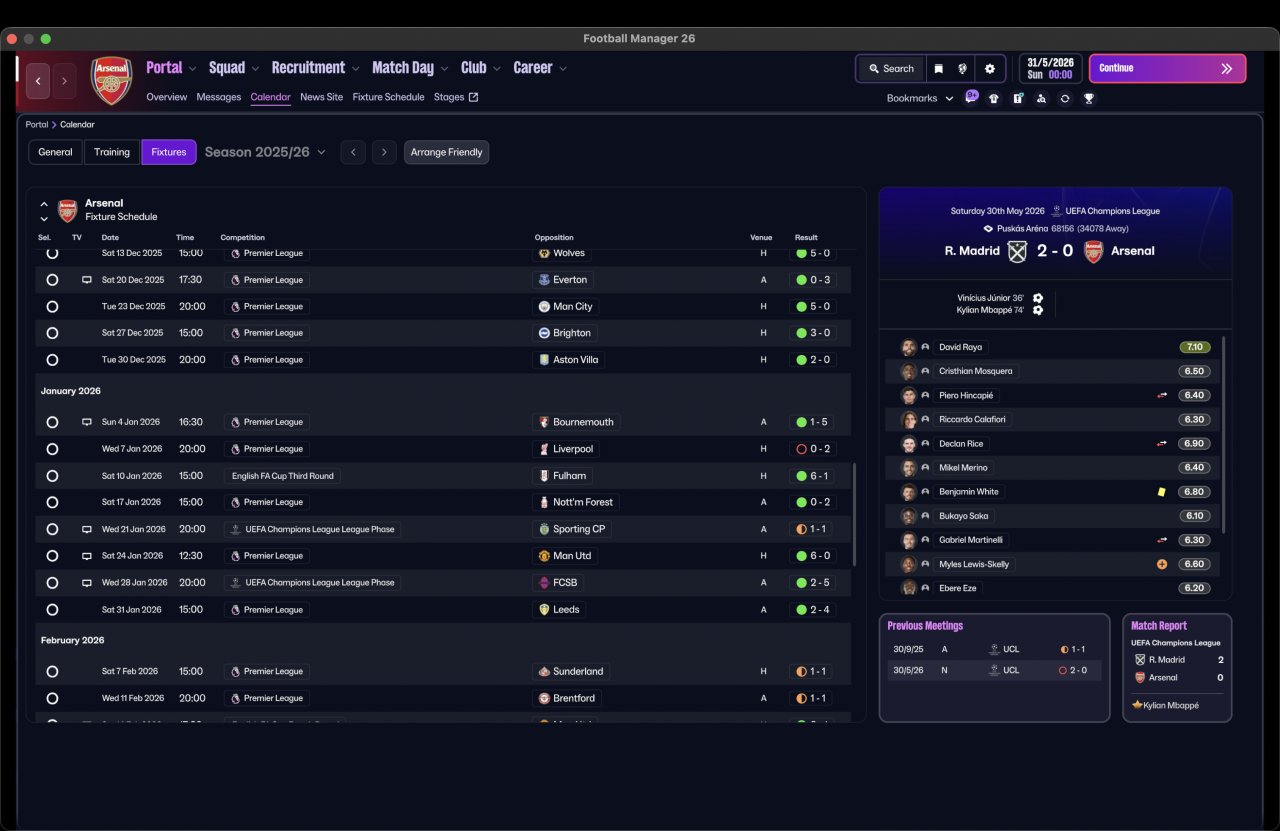
Task: Open the messages bubble with 9+ badge
Action: click(x=971, y=97)
